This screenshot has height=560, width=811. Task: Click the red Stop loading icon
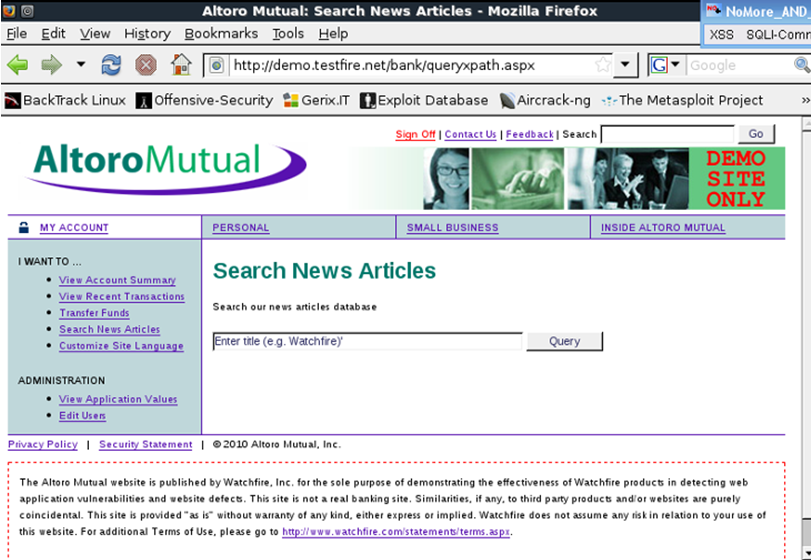point(146,65)
